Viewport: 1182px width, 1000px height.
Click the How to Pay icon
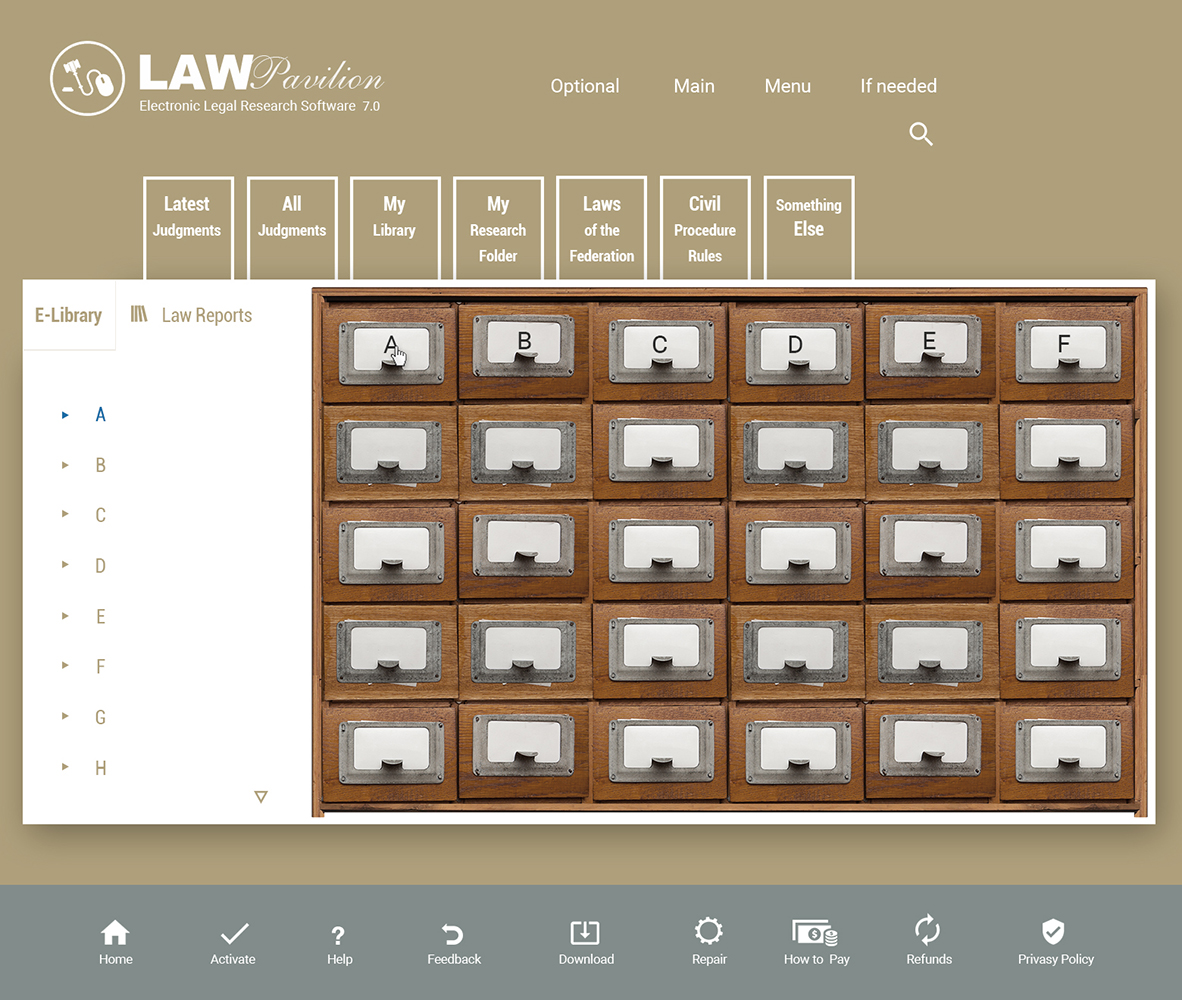click(815, 934)
